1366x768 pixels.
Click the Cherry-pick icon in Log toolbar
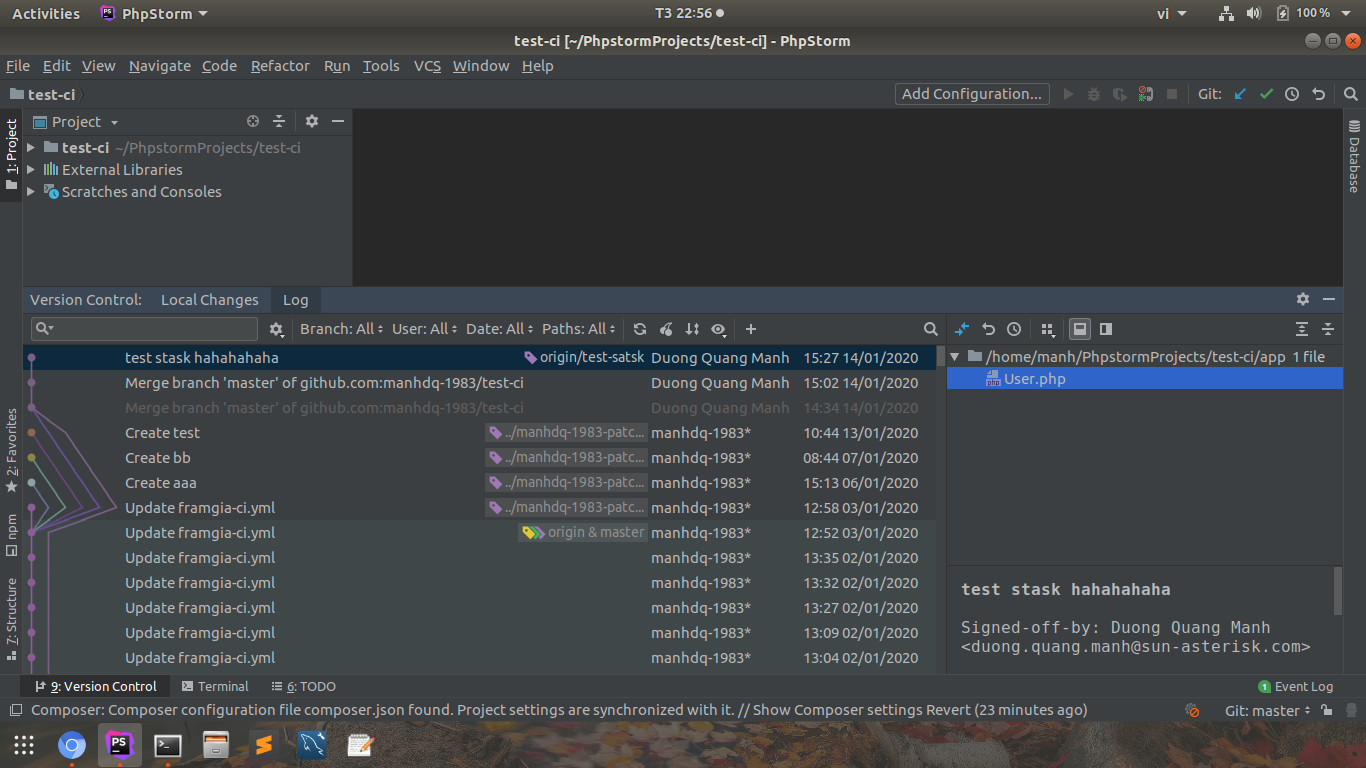point(666,329)
